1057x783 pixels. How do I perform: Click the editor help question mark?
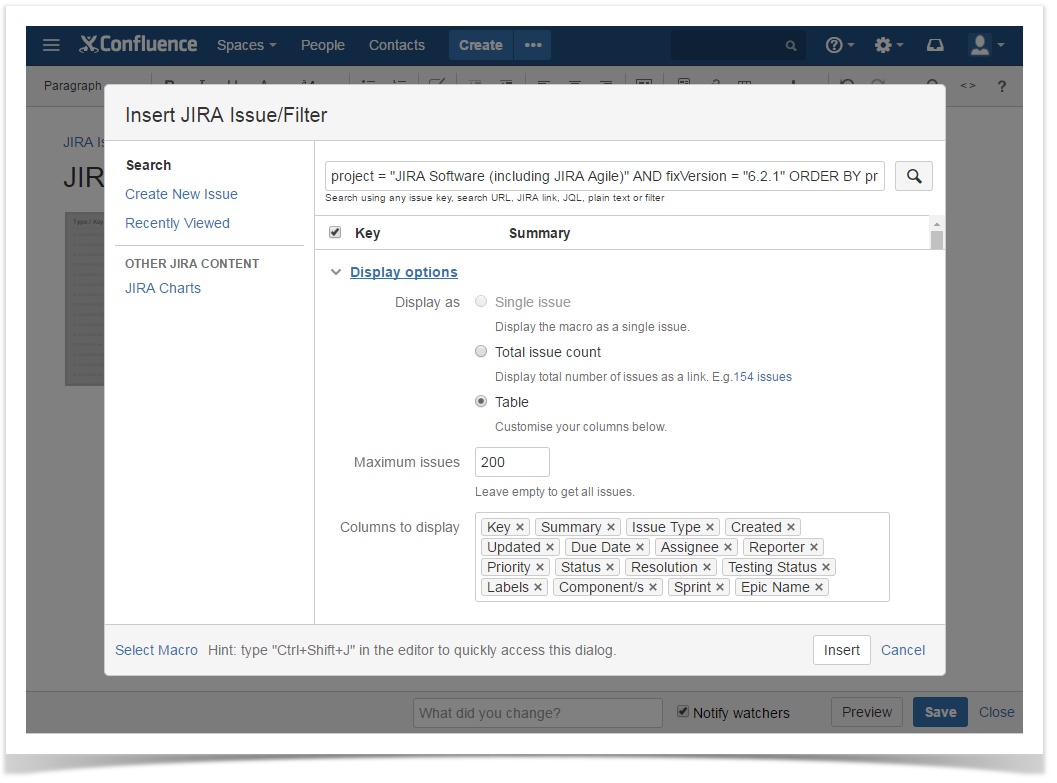click(1002, 86)
